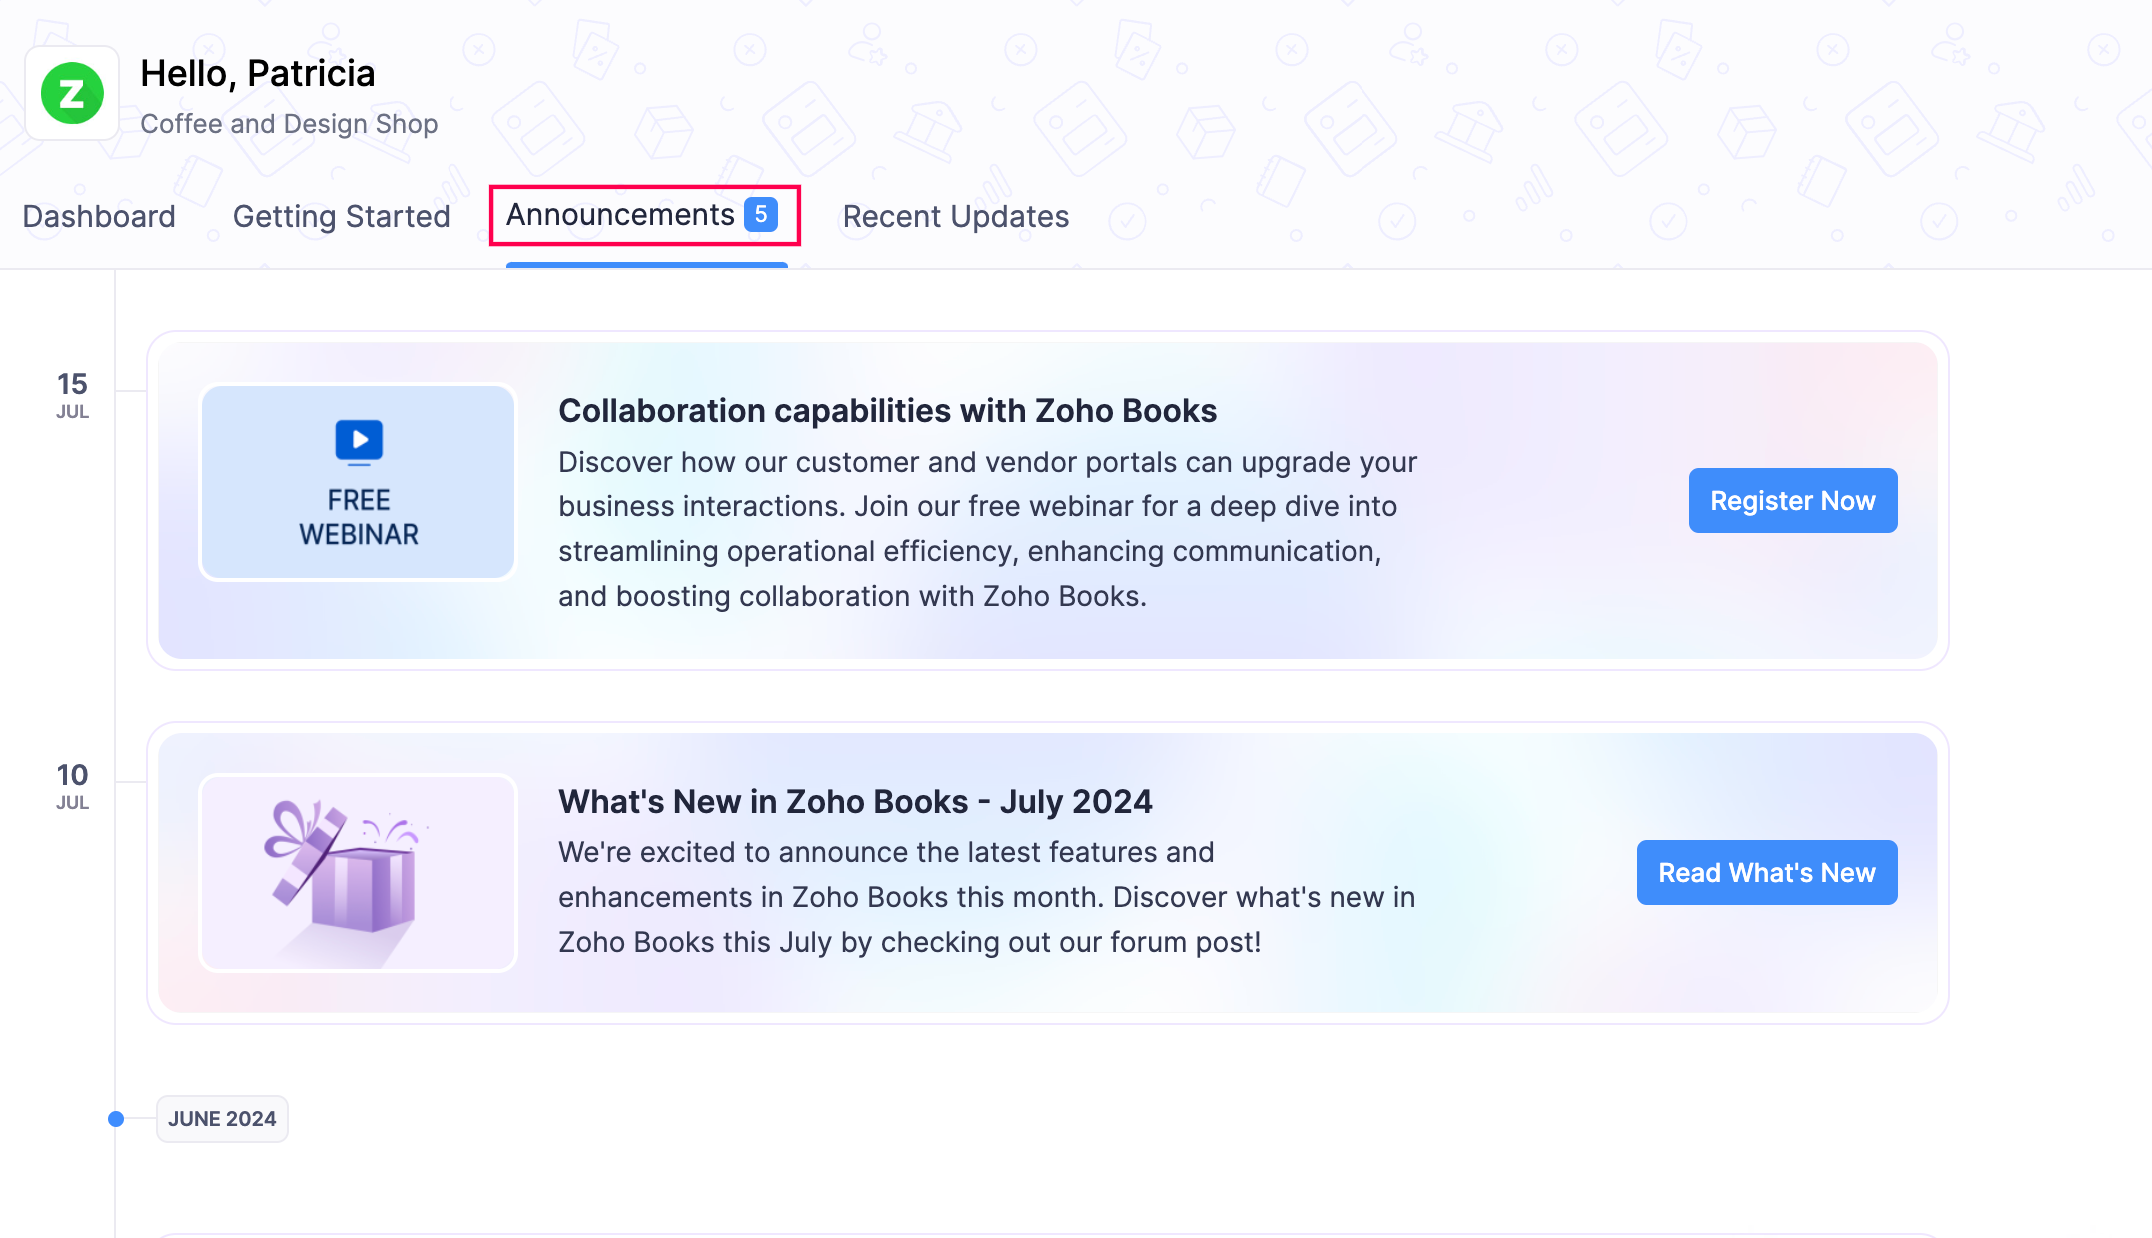Select the Dashboard tab
Image resolution: width=2152 pixels, height=1238 pixels.
[99, 216]
